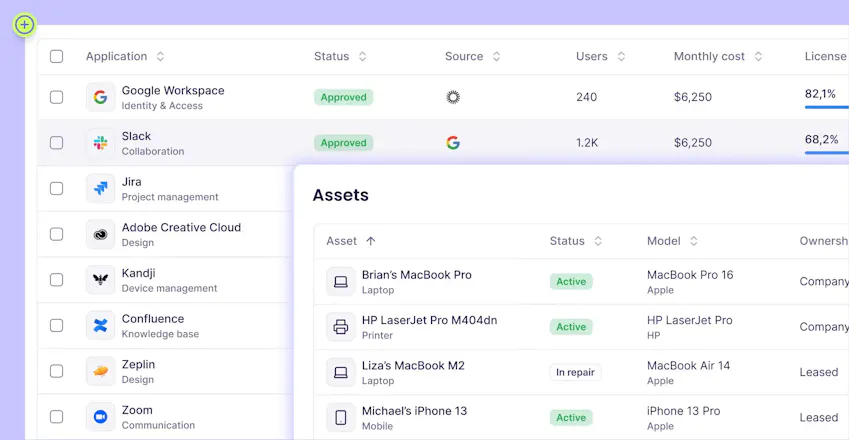Click the Zoom camera icon

100,417
